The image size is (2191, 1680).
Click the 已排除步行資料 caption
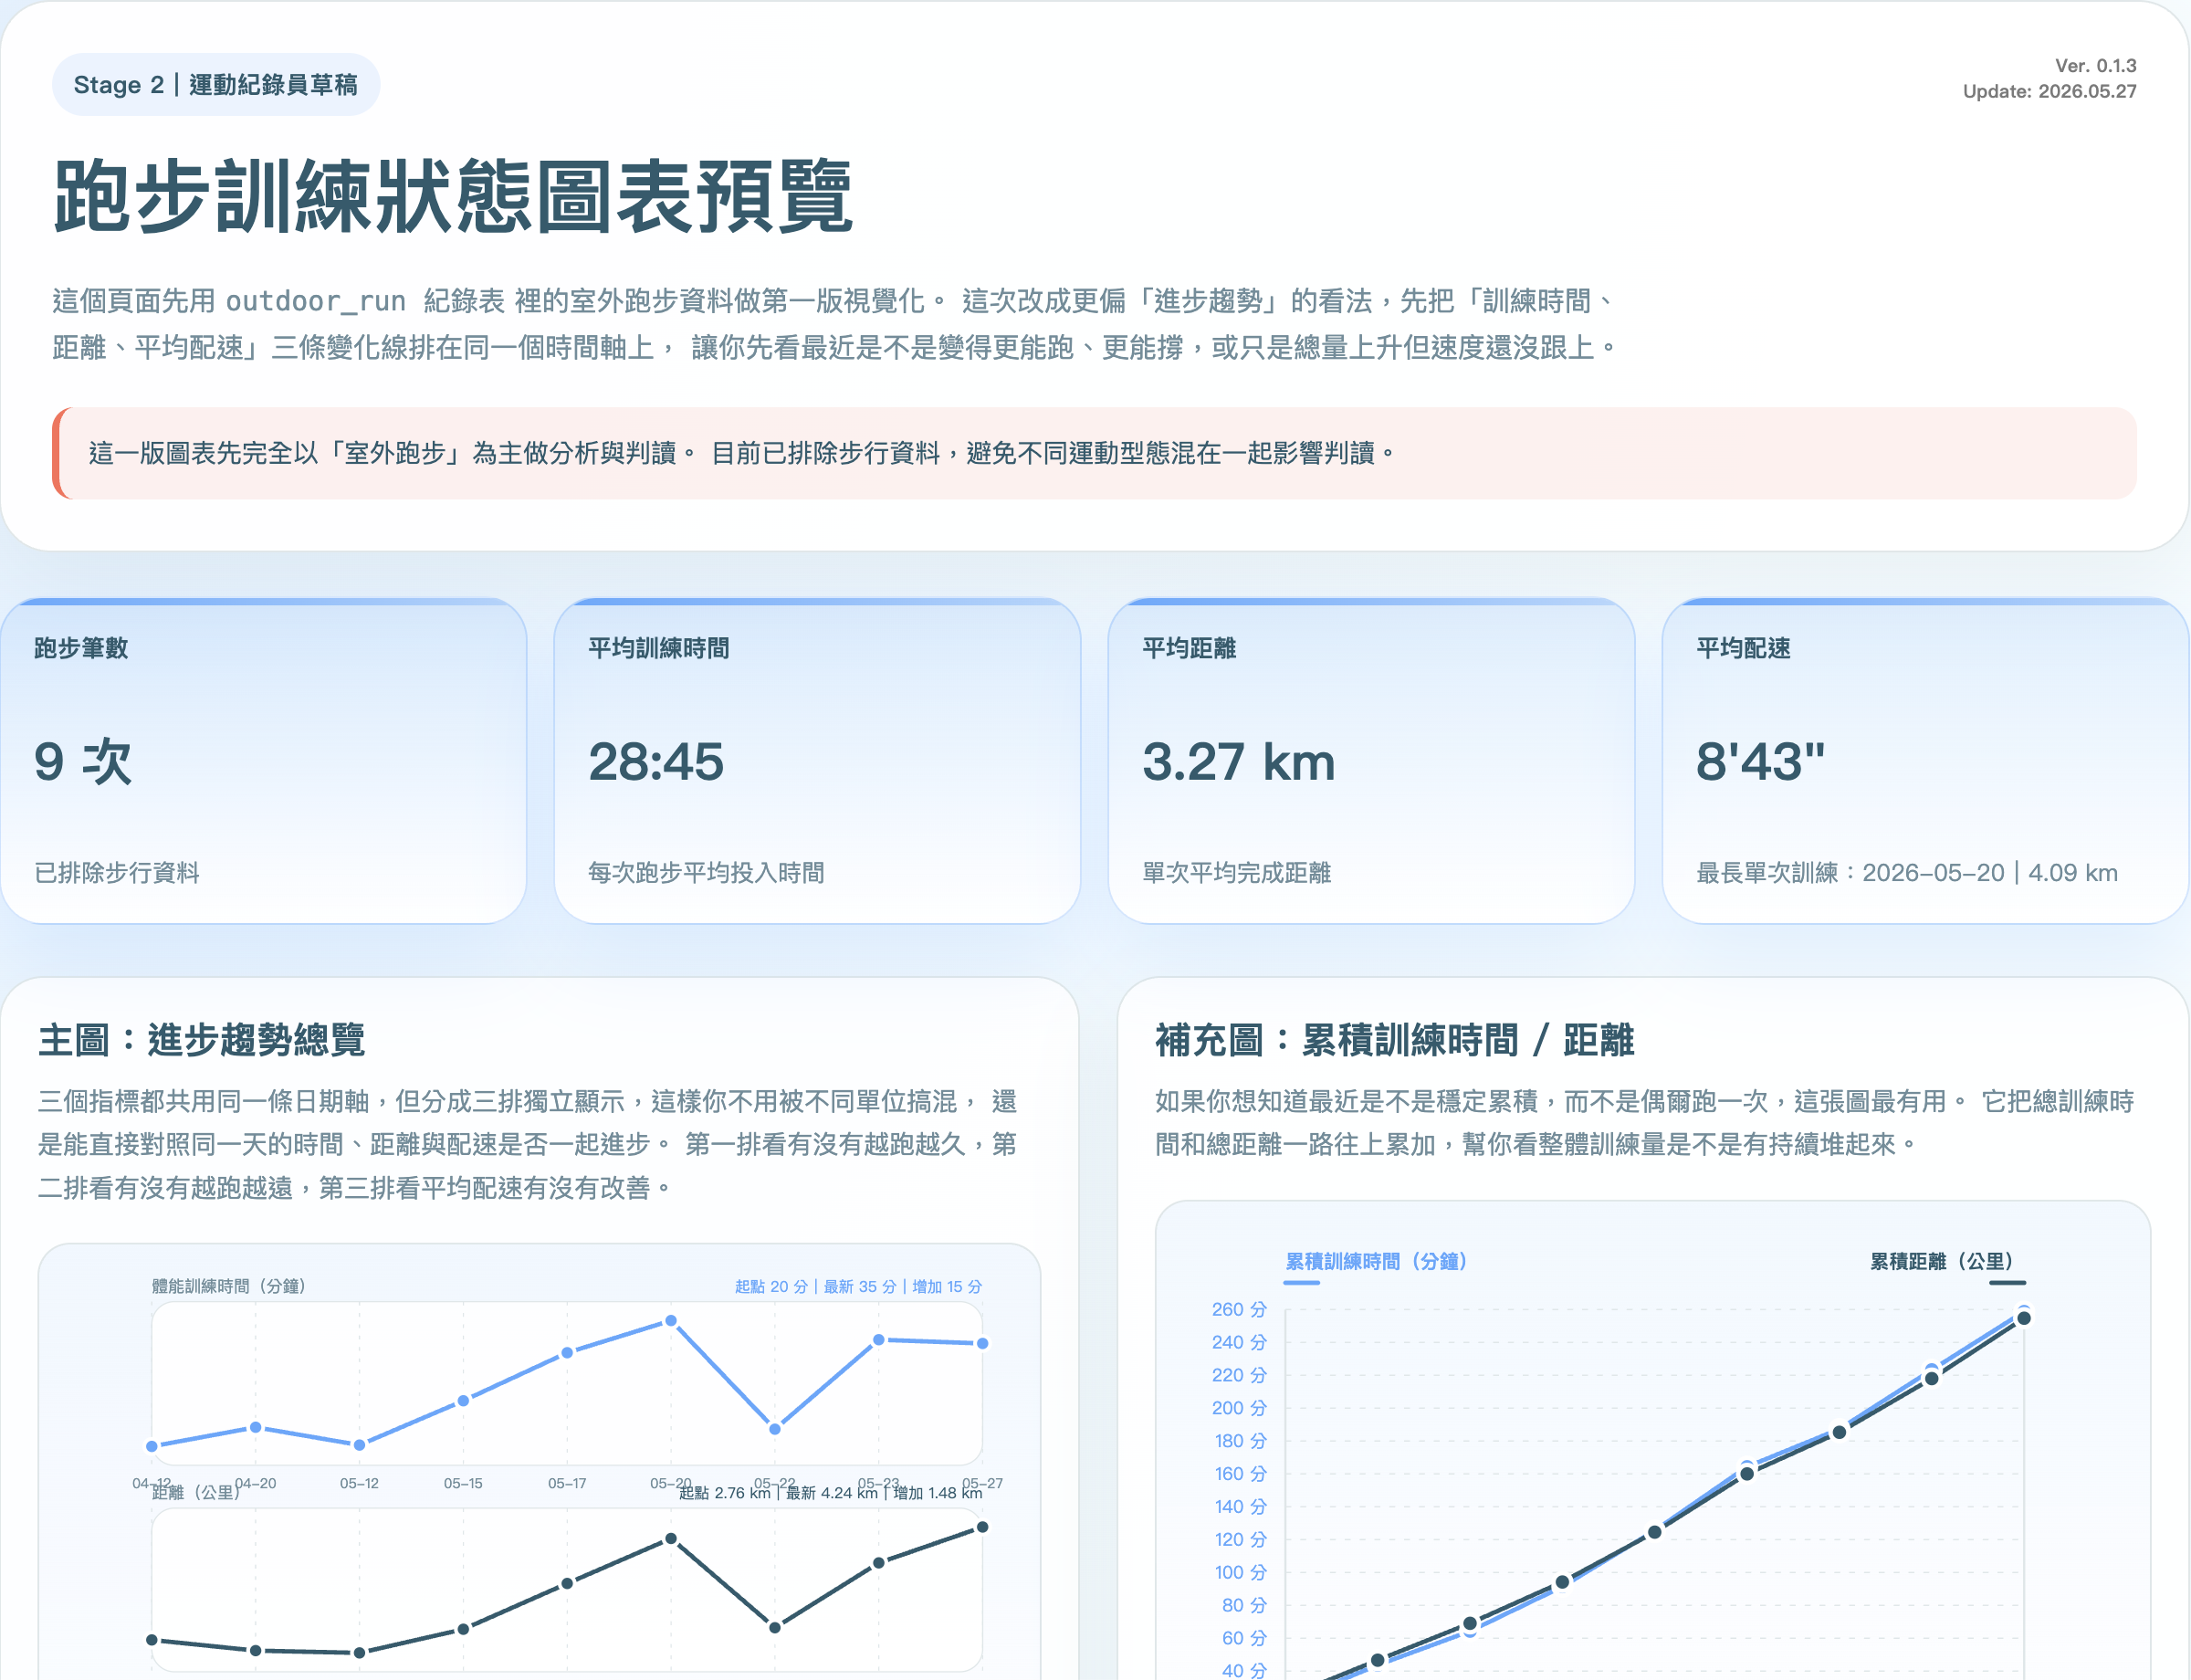(117, 873)
